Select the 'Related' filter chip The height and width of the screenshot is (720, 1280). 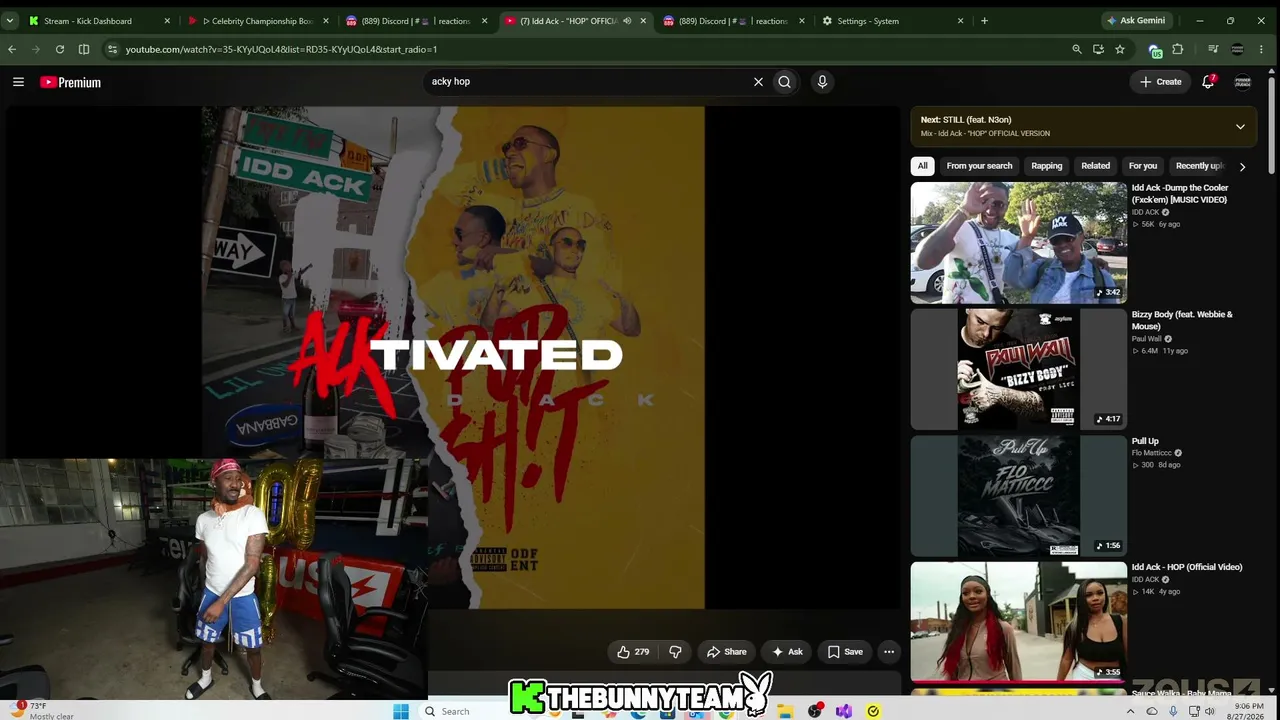1095,166
